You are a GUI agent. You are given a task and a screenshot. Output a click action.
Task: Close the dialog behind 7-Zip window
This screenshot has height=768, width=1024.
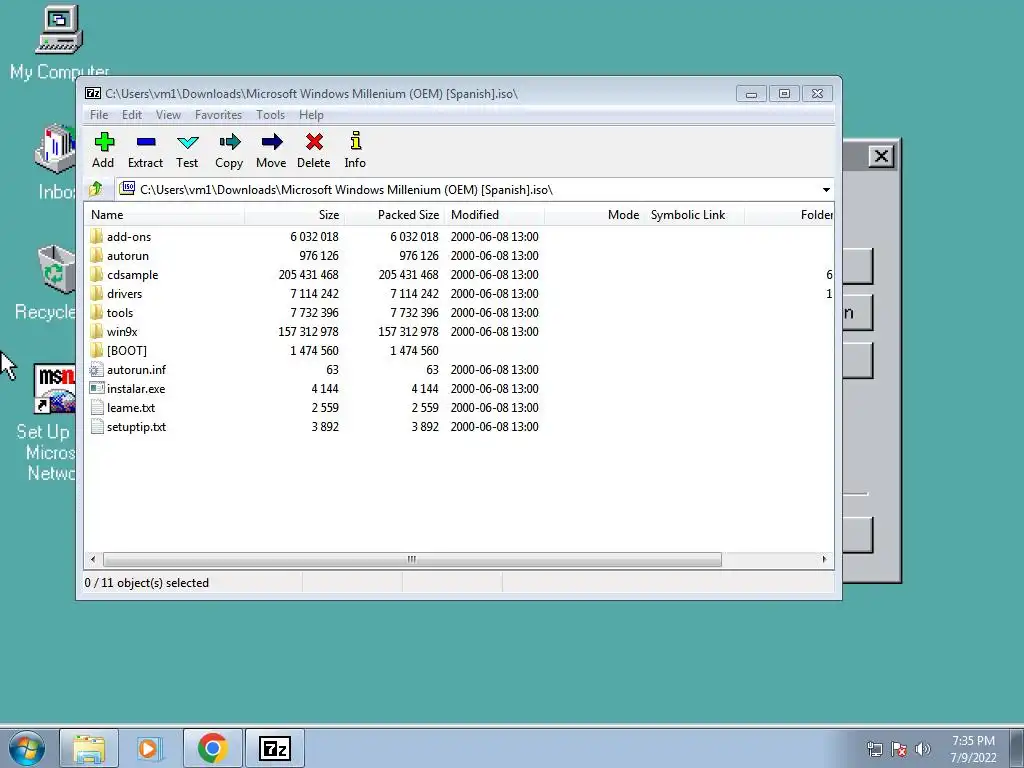[881, 156]
